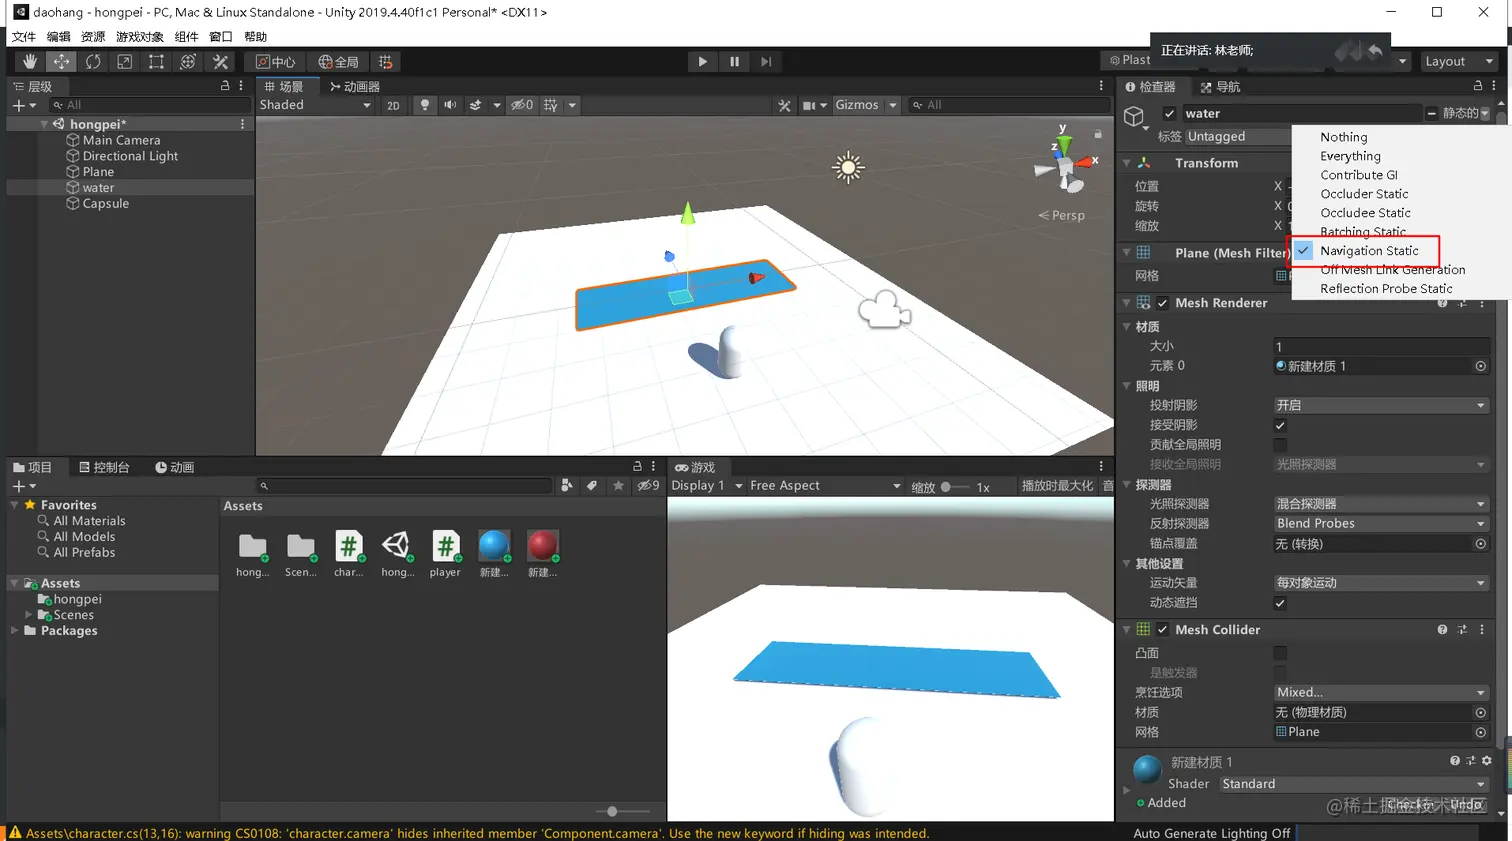Open Mesh Collider help icon
1512x841 pixels.
click(1442, 630)
